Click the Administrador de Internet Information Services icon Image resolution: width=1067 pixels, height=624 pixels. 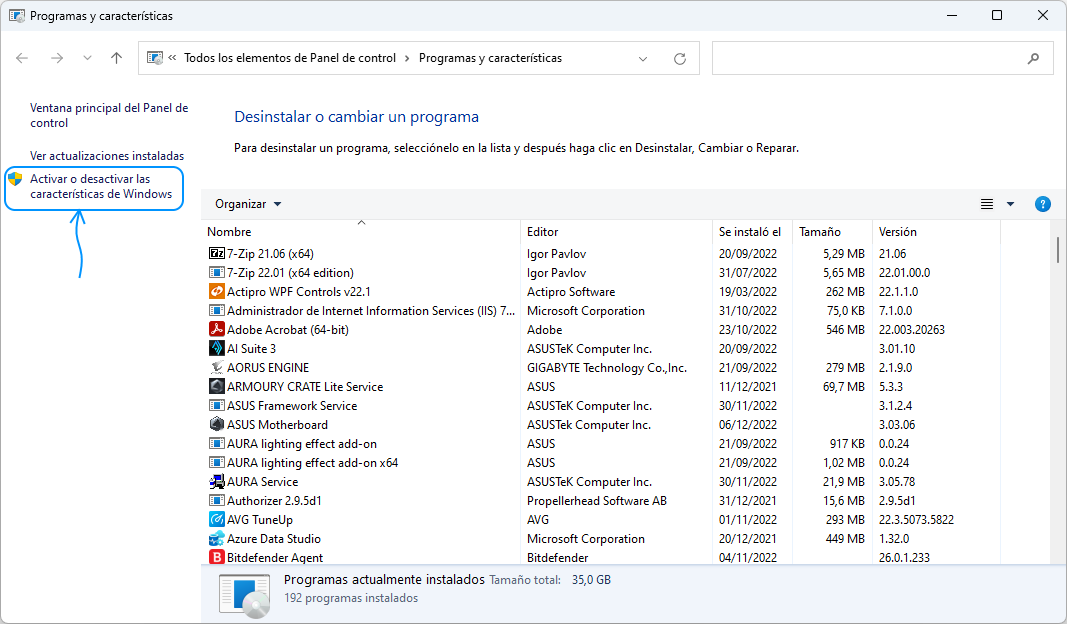pos(216,311)
